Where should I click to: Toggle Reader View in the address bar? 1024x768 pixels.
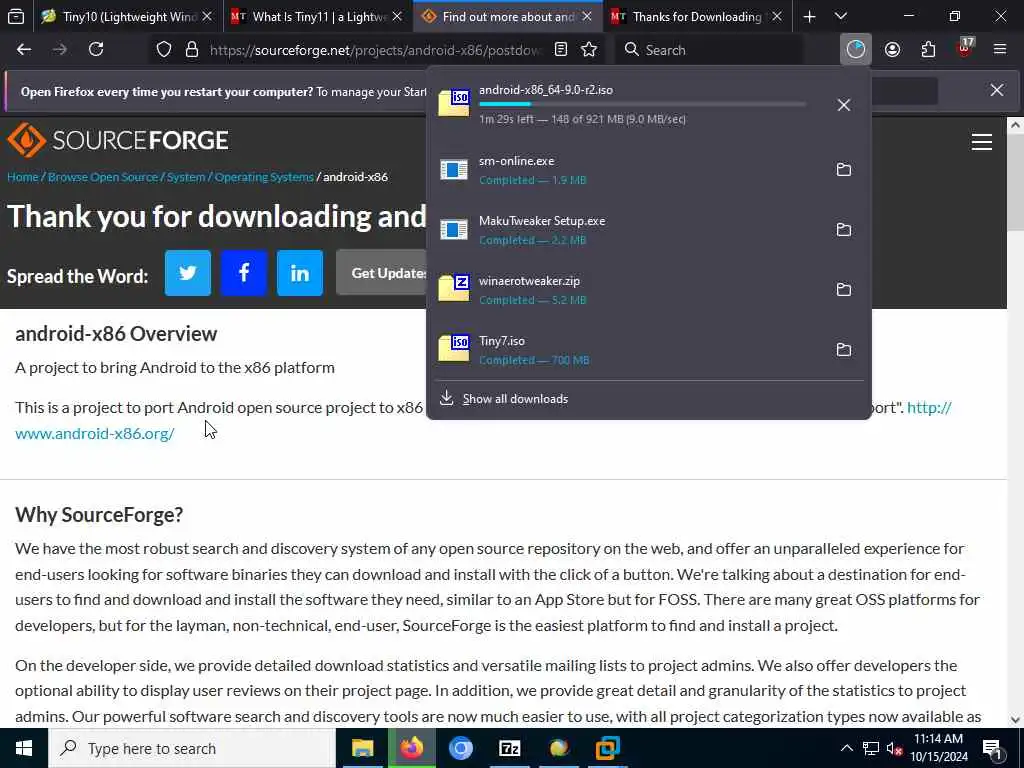560,50
